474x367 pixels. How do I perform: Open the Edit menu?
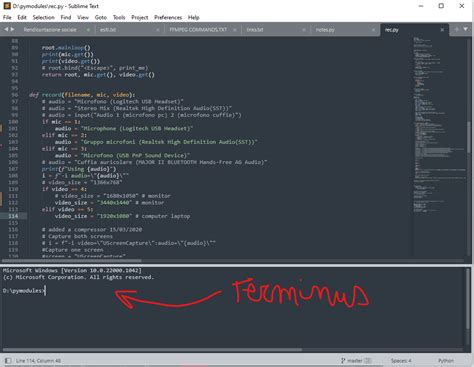[22, 17]
